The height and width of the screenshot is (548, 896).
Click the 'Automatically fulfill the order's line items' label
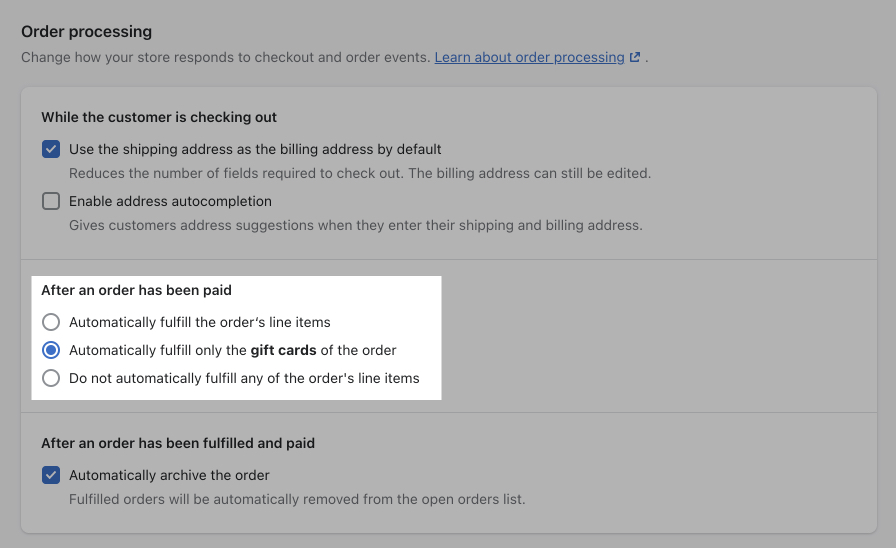pos(199,322)
